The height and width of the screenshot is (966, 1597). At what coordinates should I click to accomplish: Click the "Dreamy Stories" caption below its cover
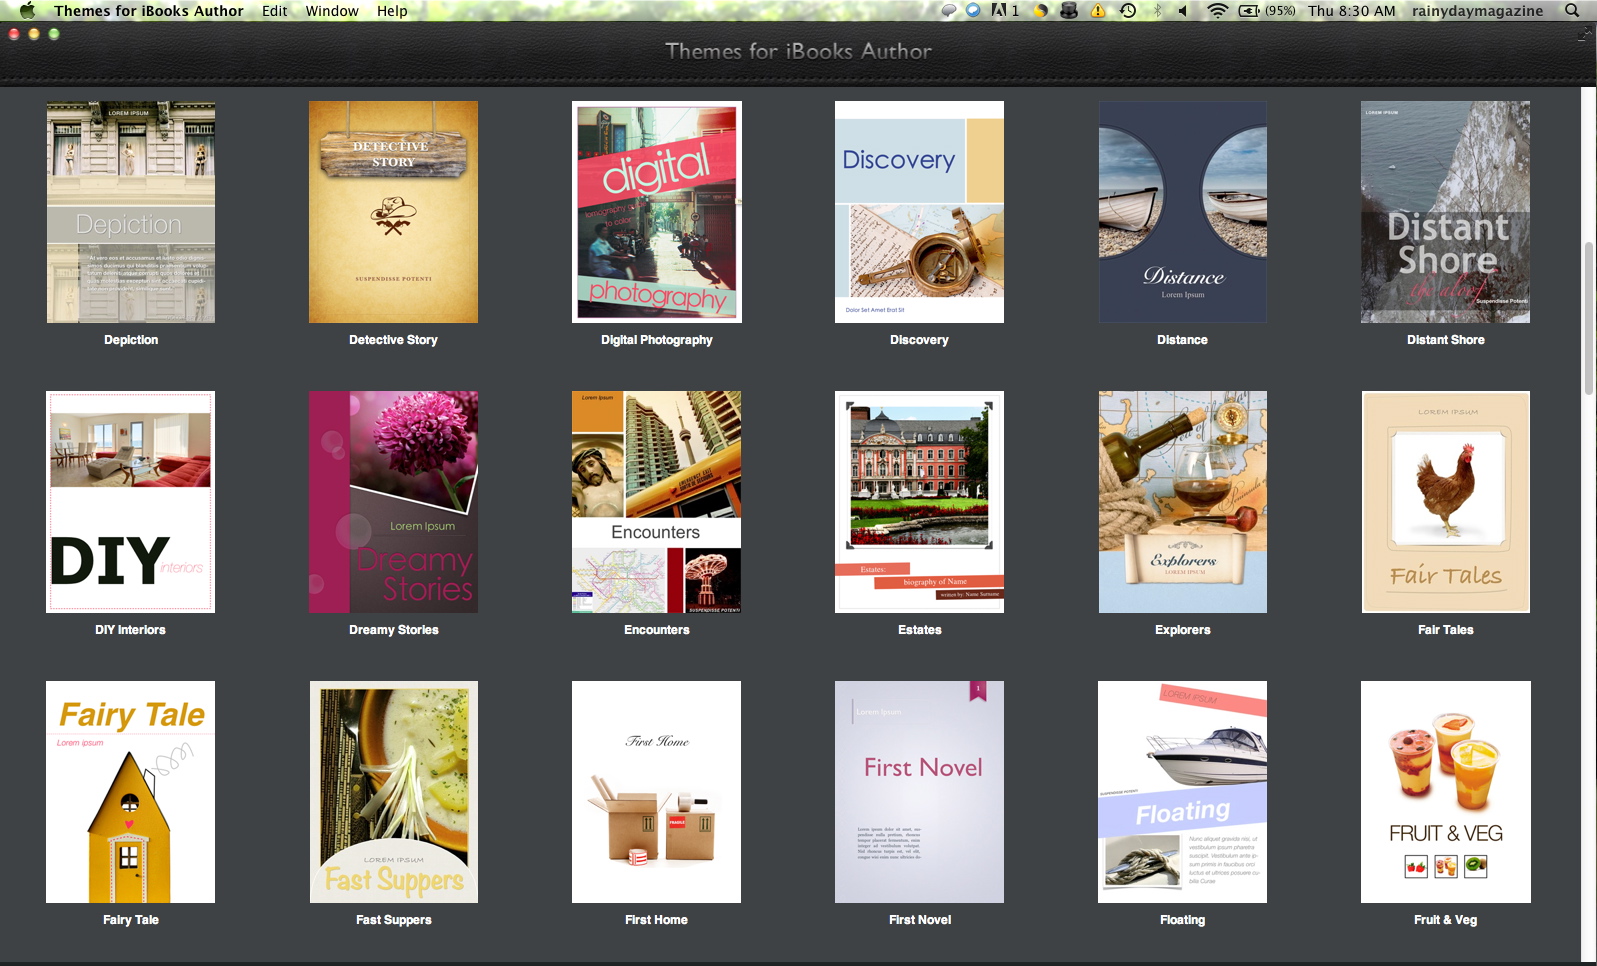click(394, 630)
